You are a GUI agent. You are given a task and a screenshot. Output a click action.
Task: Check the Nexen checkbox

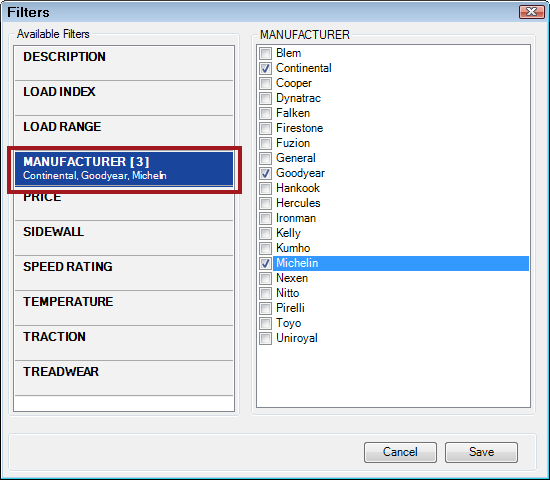(266, 279)
